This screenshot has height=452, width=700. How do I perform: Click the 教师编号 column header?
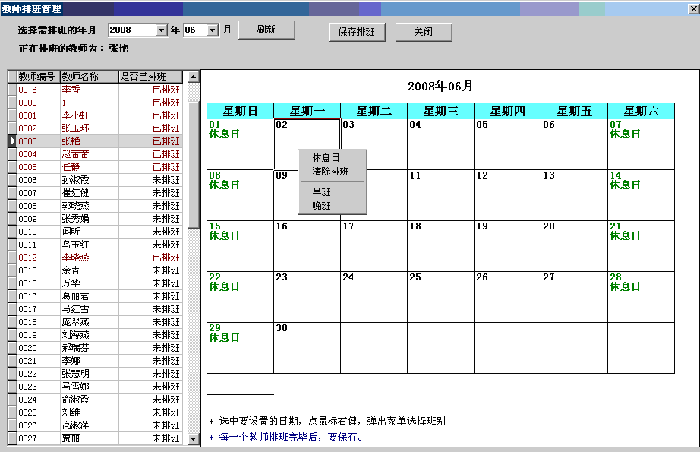point(38,77)
